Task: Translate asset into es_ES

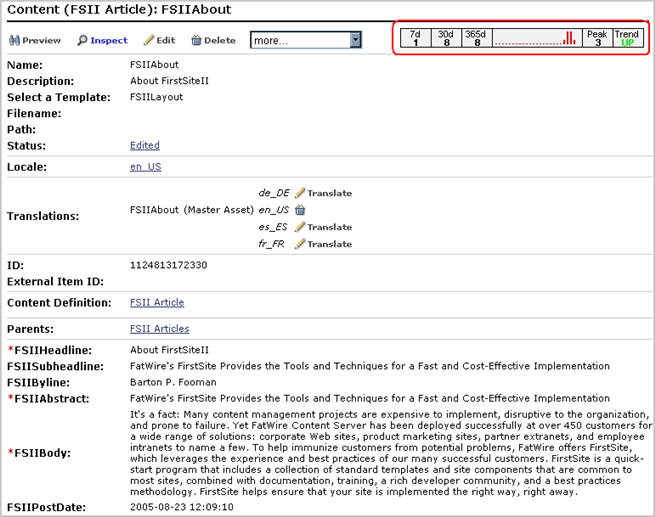Action: tap(330, 227)
